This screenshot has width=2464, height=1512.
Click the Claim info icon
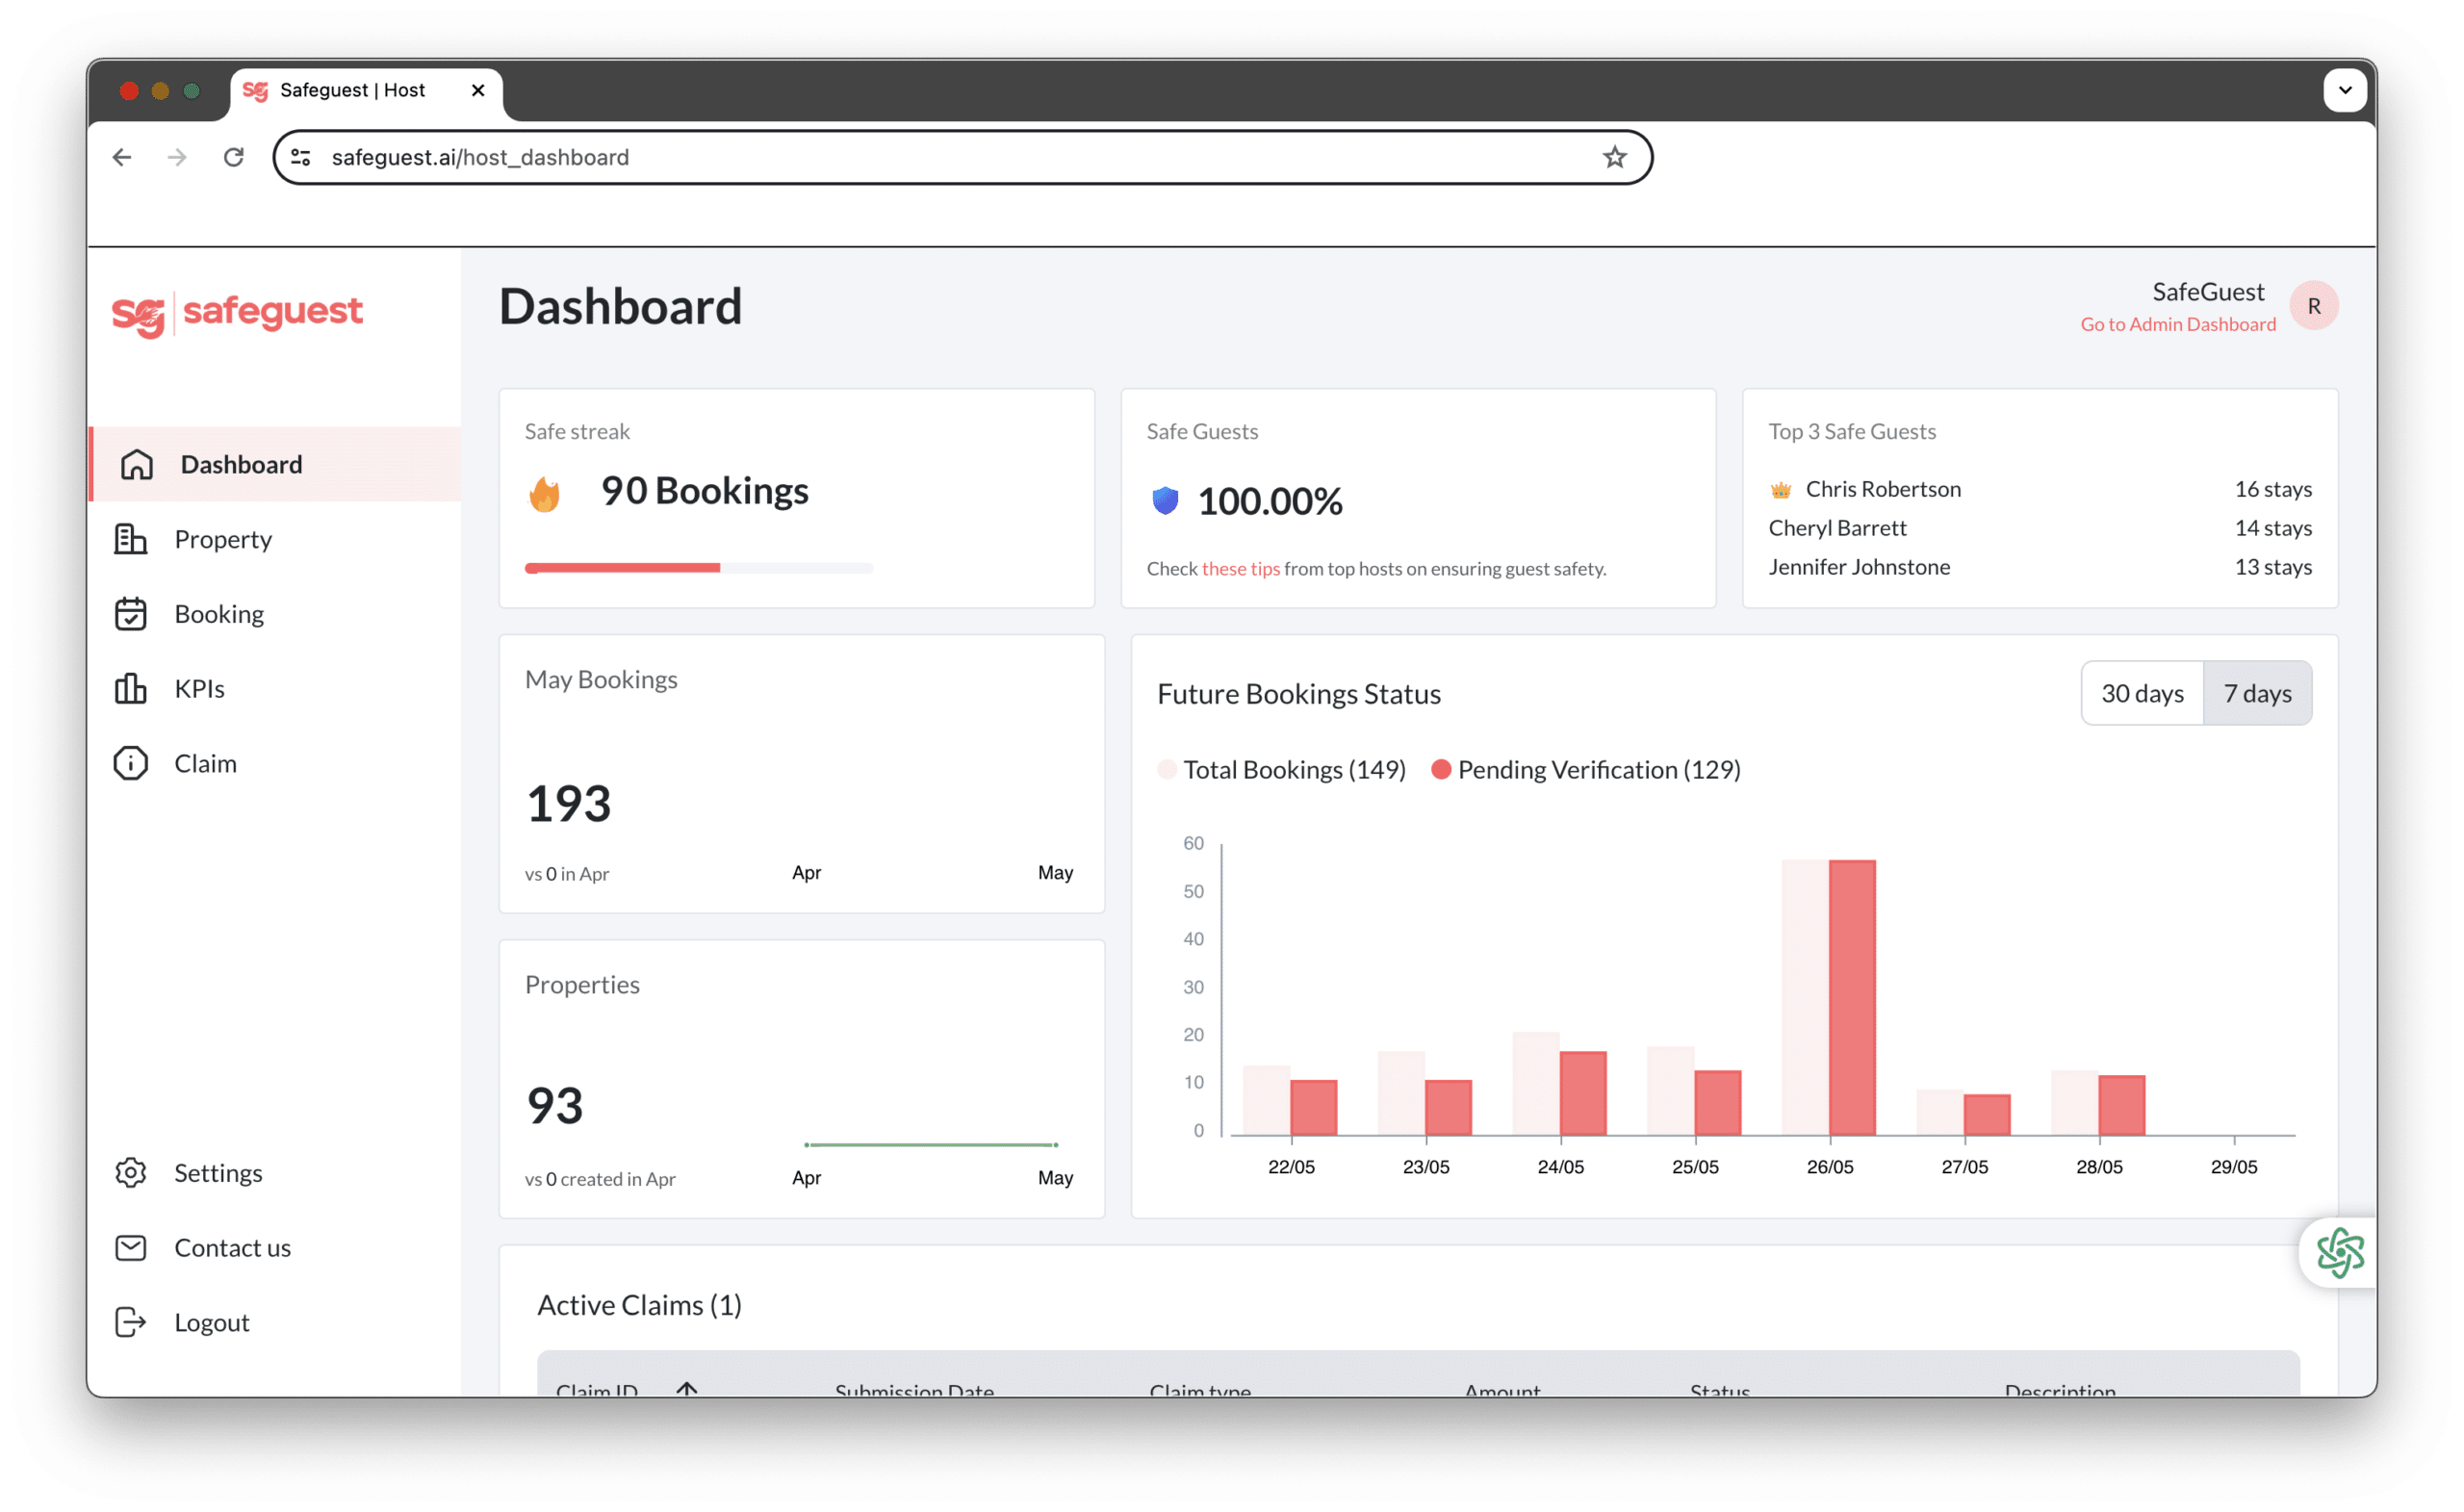[130, 763]
